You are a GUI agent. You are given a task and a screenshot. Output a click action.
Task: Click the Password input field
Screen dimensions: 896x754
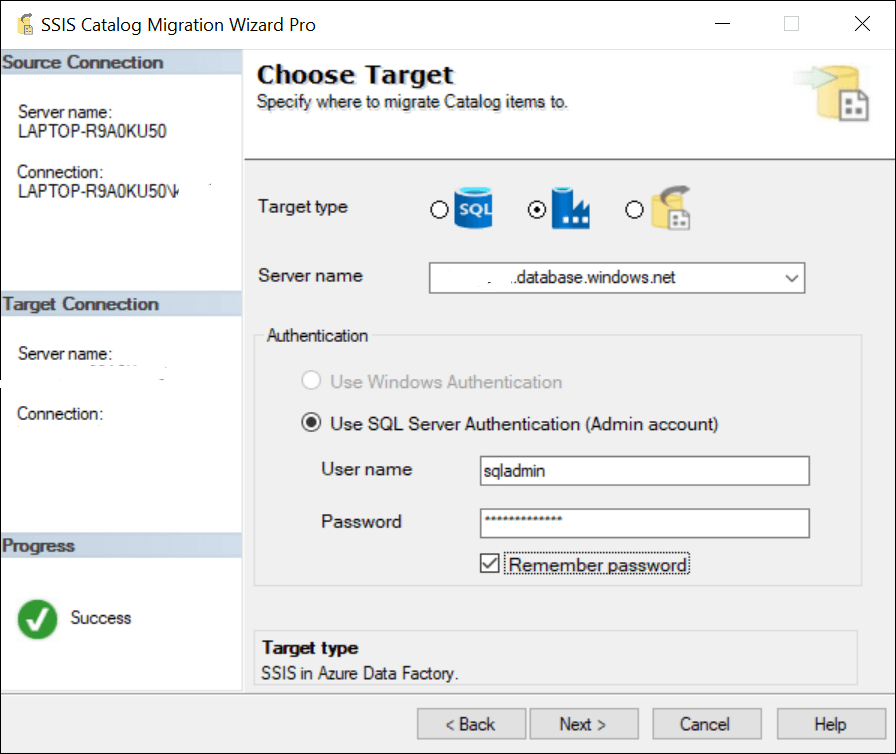[645, 523]
